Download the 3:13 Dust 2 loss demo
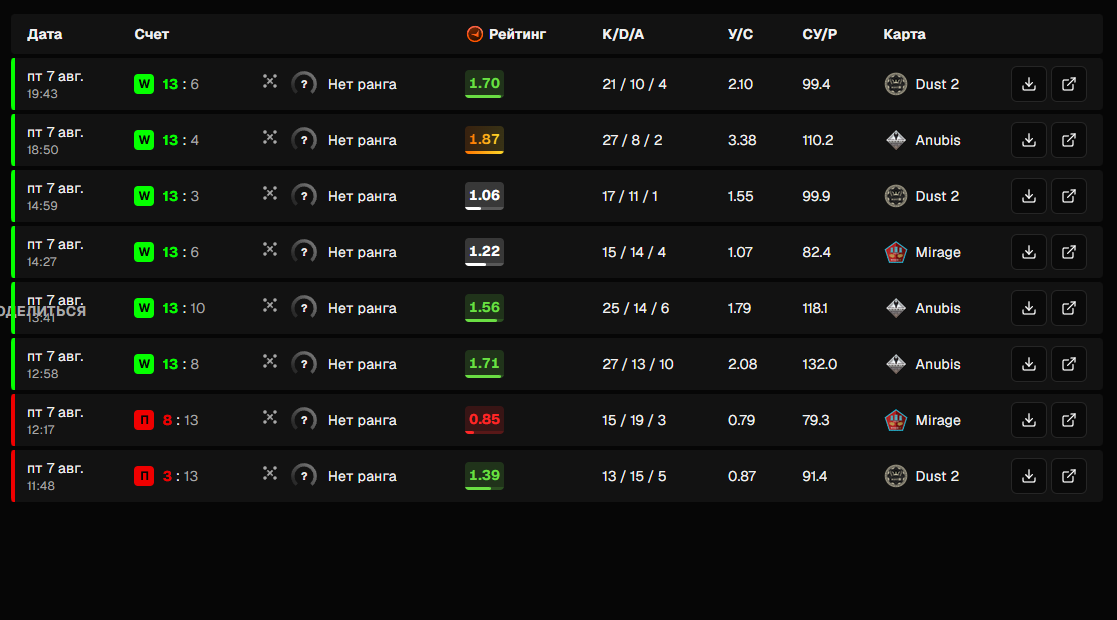This screenshot has height=620, width=1117. coord(1029,476)
